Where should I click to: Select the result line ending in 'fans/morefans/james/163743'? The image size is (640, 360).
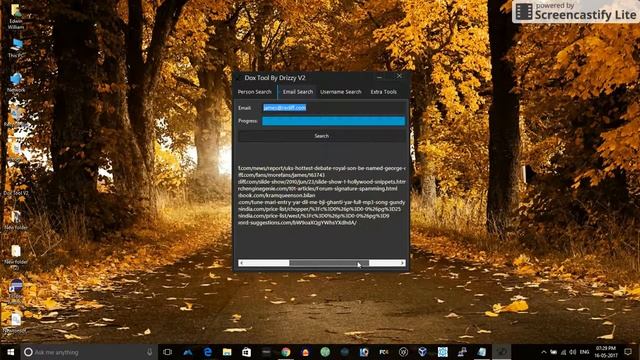282,175
